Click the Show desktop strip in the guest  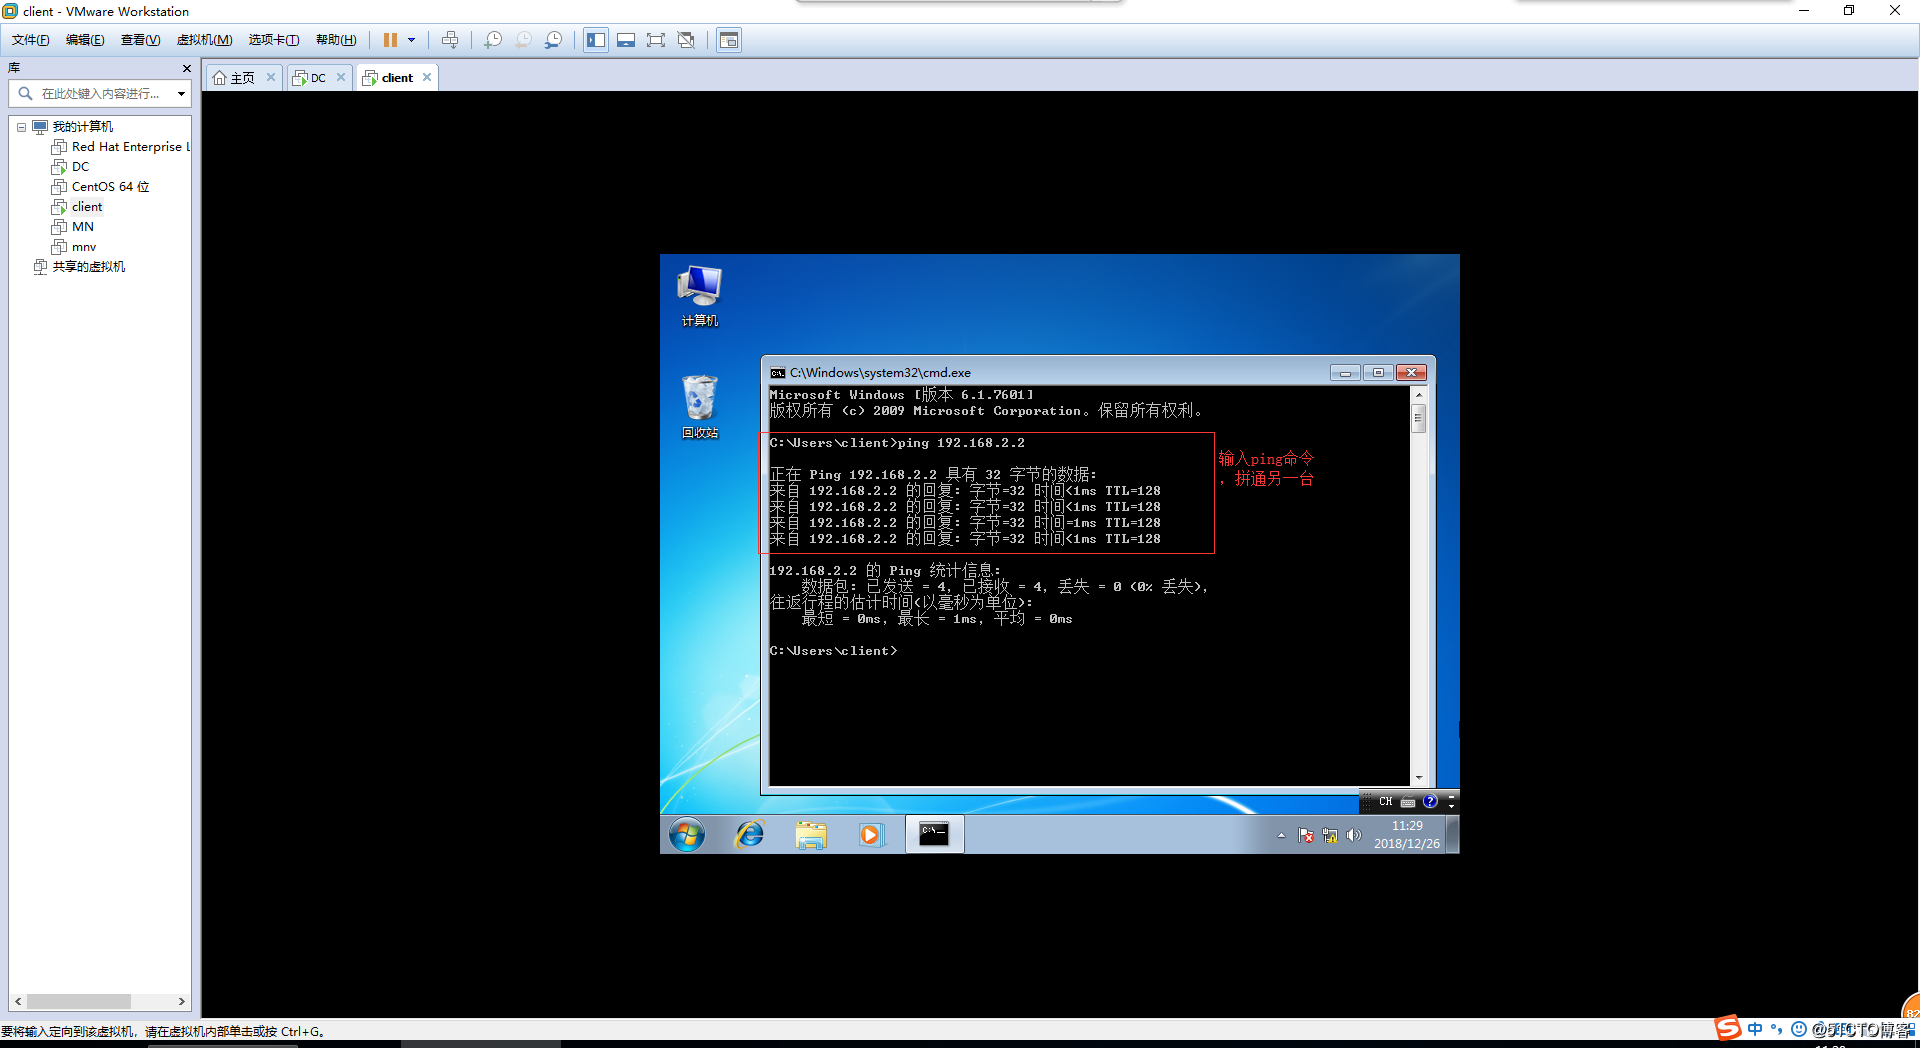(1453, 834)
